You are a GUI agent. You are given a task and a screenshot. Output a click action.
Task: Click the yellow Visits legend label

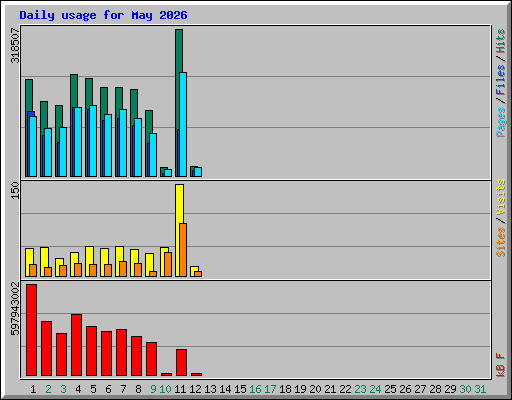[x=501, y=198]
